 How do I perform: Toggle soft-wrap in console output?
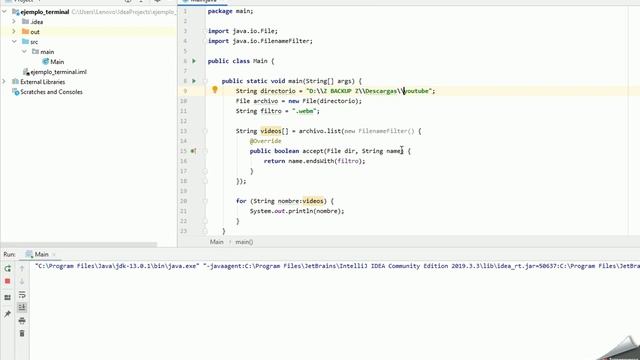click(22, 295)
